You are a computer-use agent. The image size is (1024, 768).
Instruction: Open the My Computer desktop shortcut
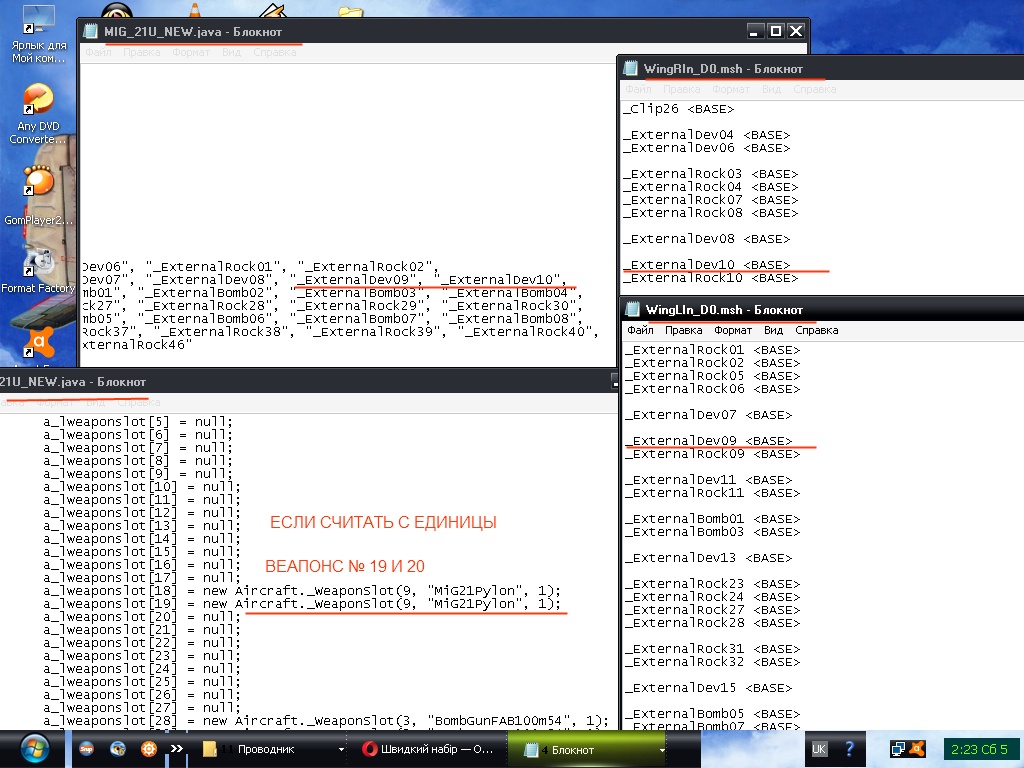click(38, 20)
